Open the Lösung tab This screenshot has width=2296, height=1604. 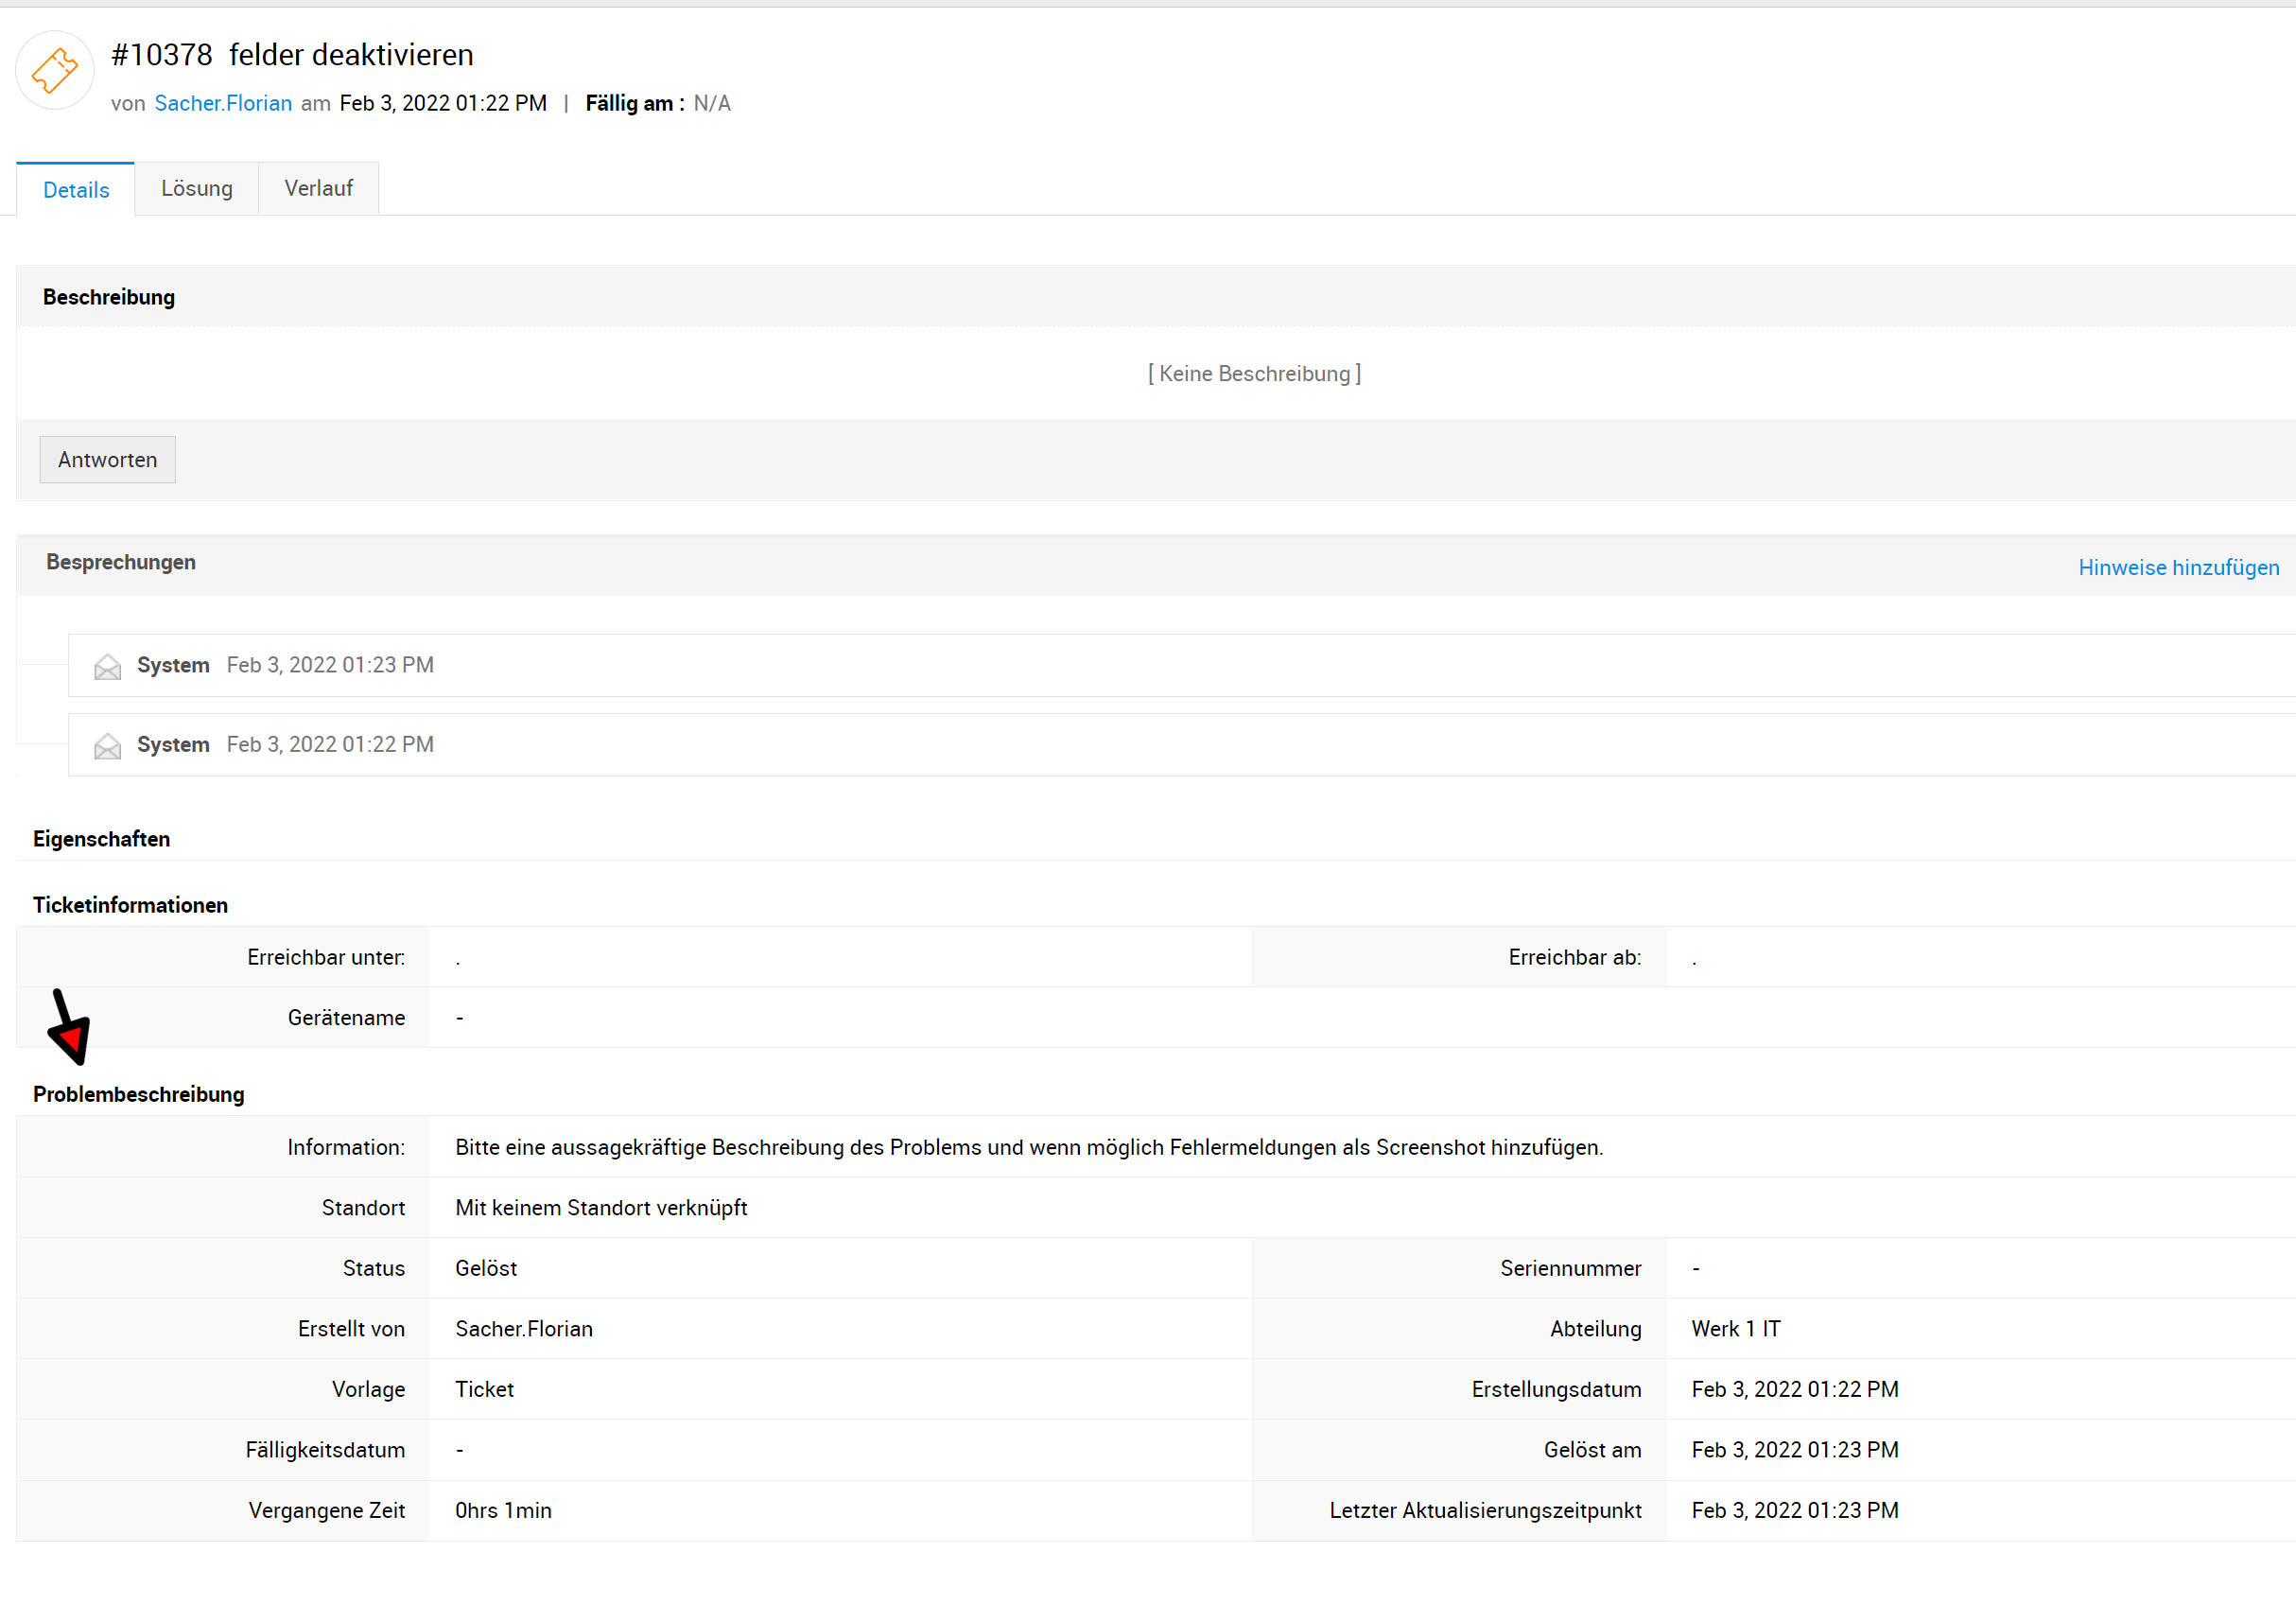(x=196, y=188)
